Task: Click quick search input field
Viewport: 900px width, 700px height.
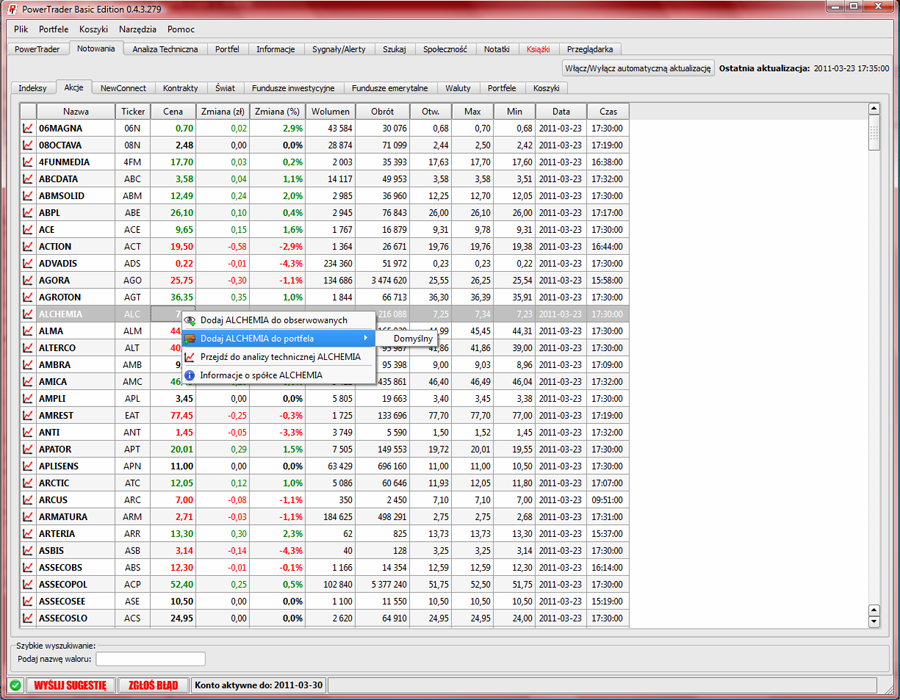Action: [150, 659]
